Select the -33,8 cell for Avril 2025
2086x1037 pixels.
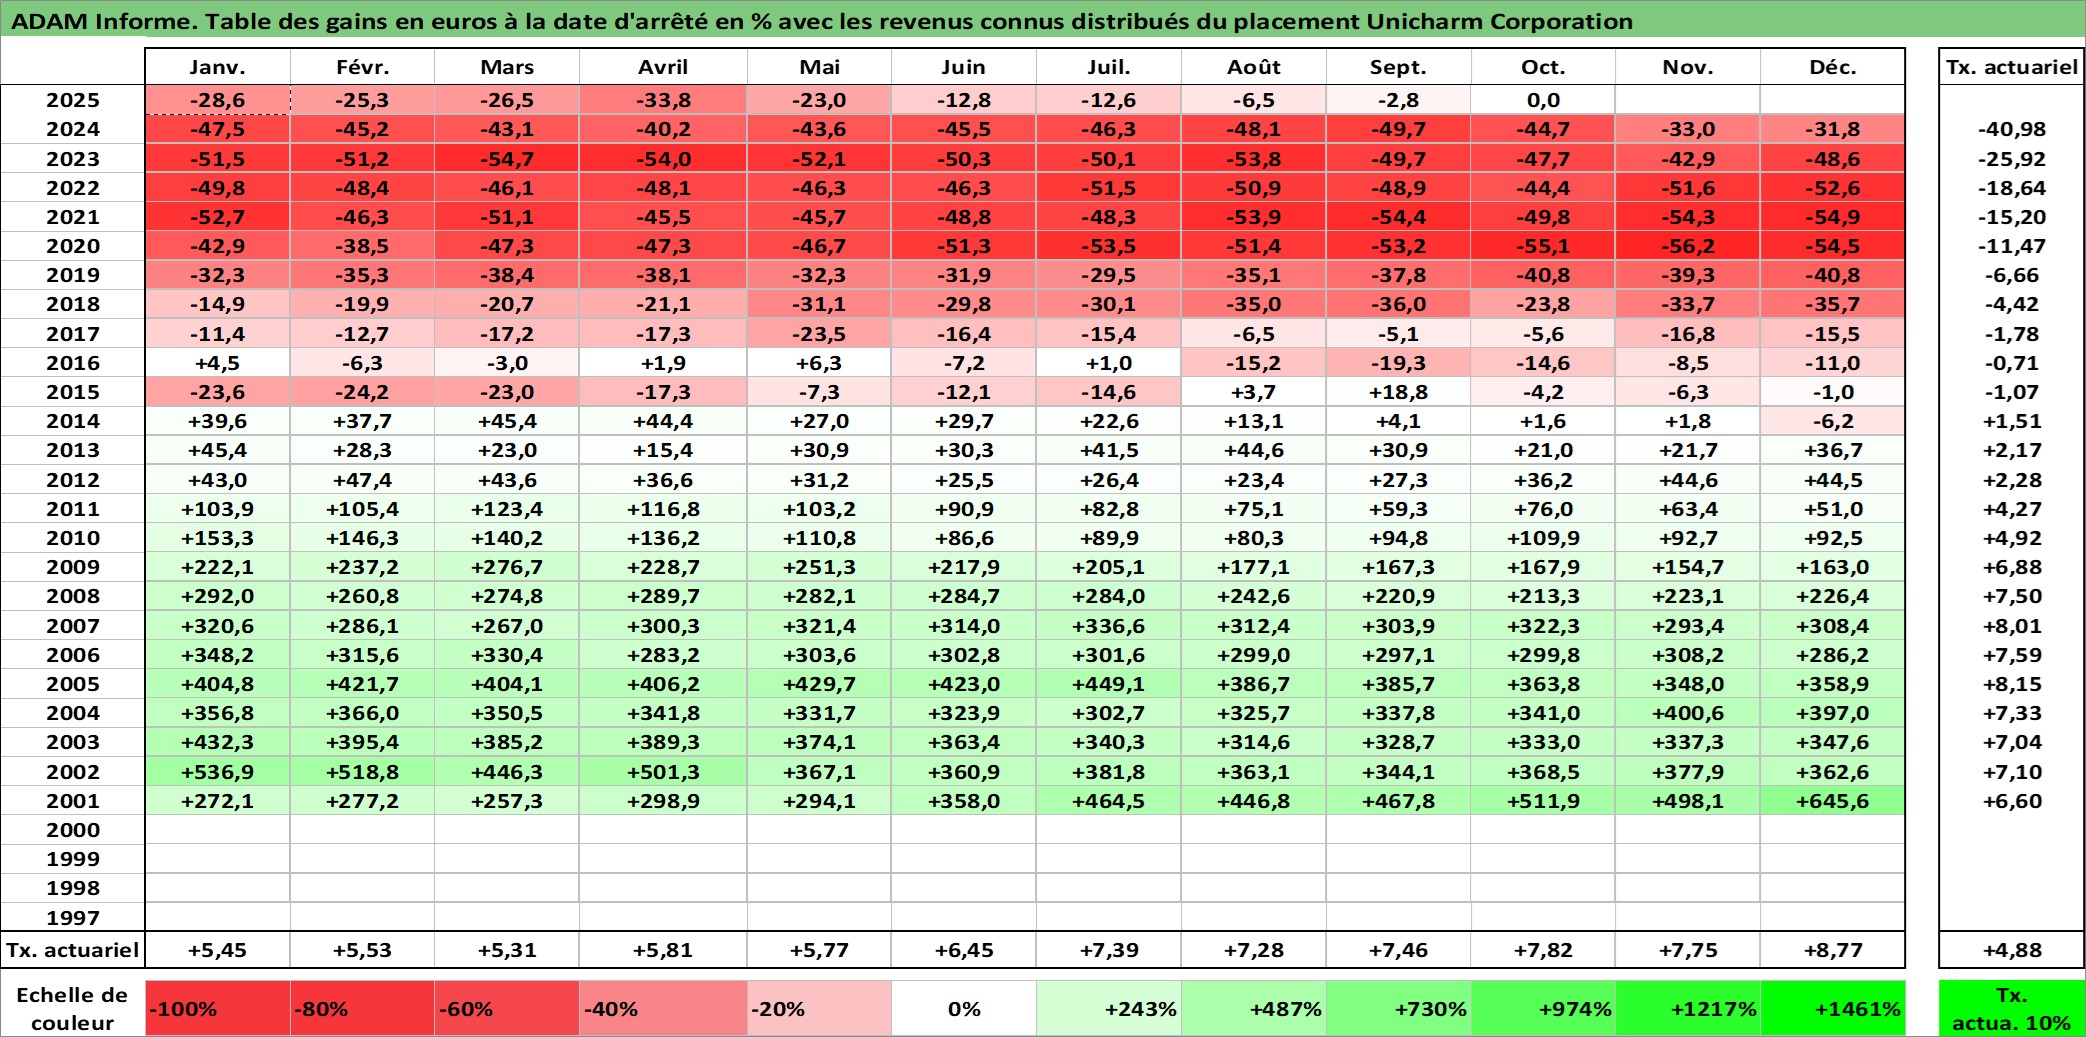click(x=663, y=100)
